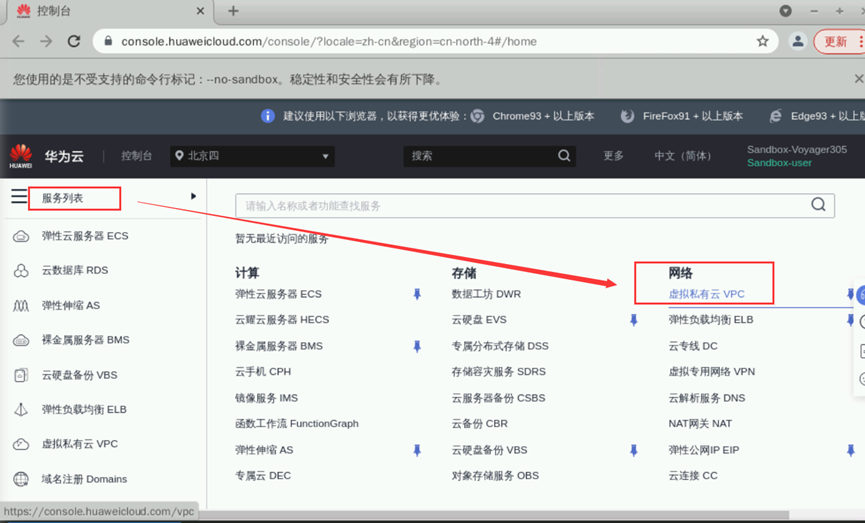Open 镜像服务 IMS
Image resolution: width=865 pixels, height=523 pixels.
(266, 398)
